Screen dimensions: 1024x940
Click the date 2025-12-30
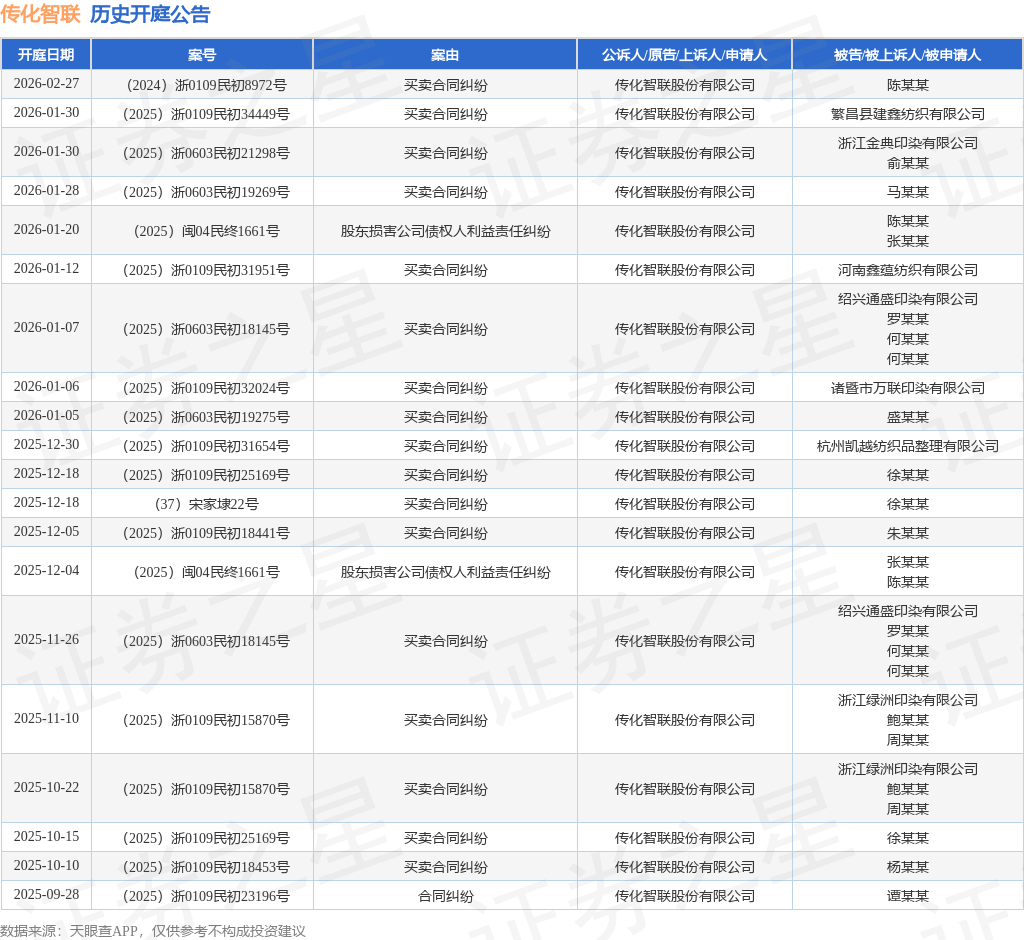pos(46,445)
